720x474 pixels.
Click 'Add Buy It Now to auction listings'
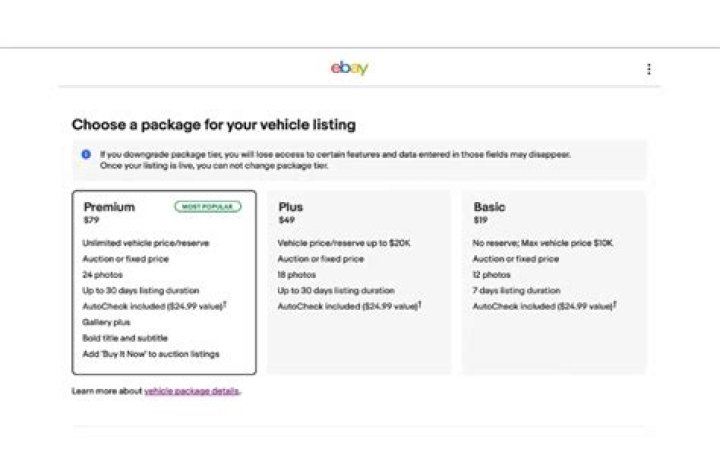pyautogui.click(x=151, y=354)
